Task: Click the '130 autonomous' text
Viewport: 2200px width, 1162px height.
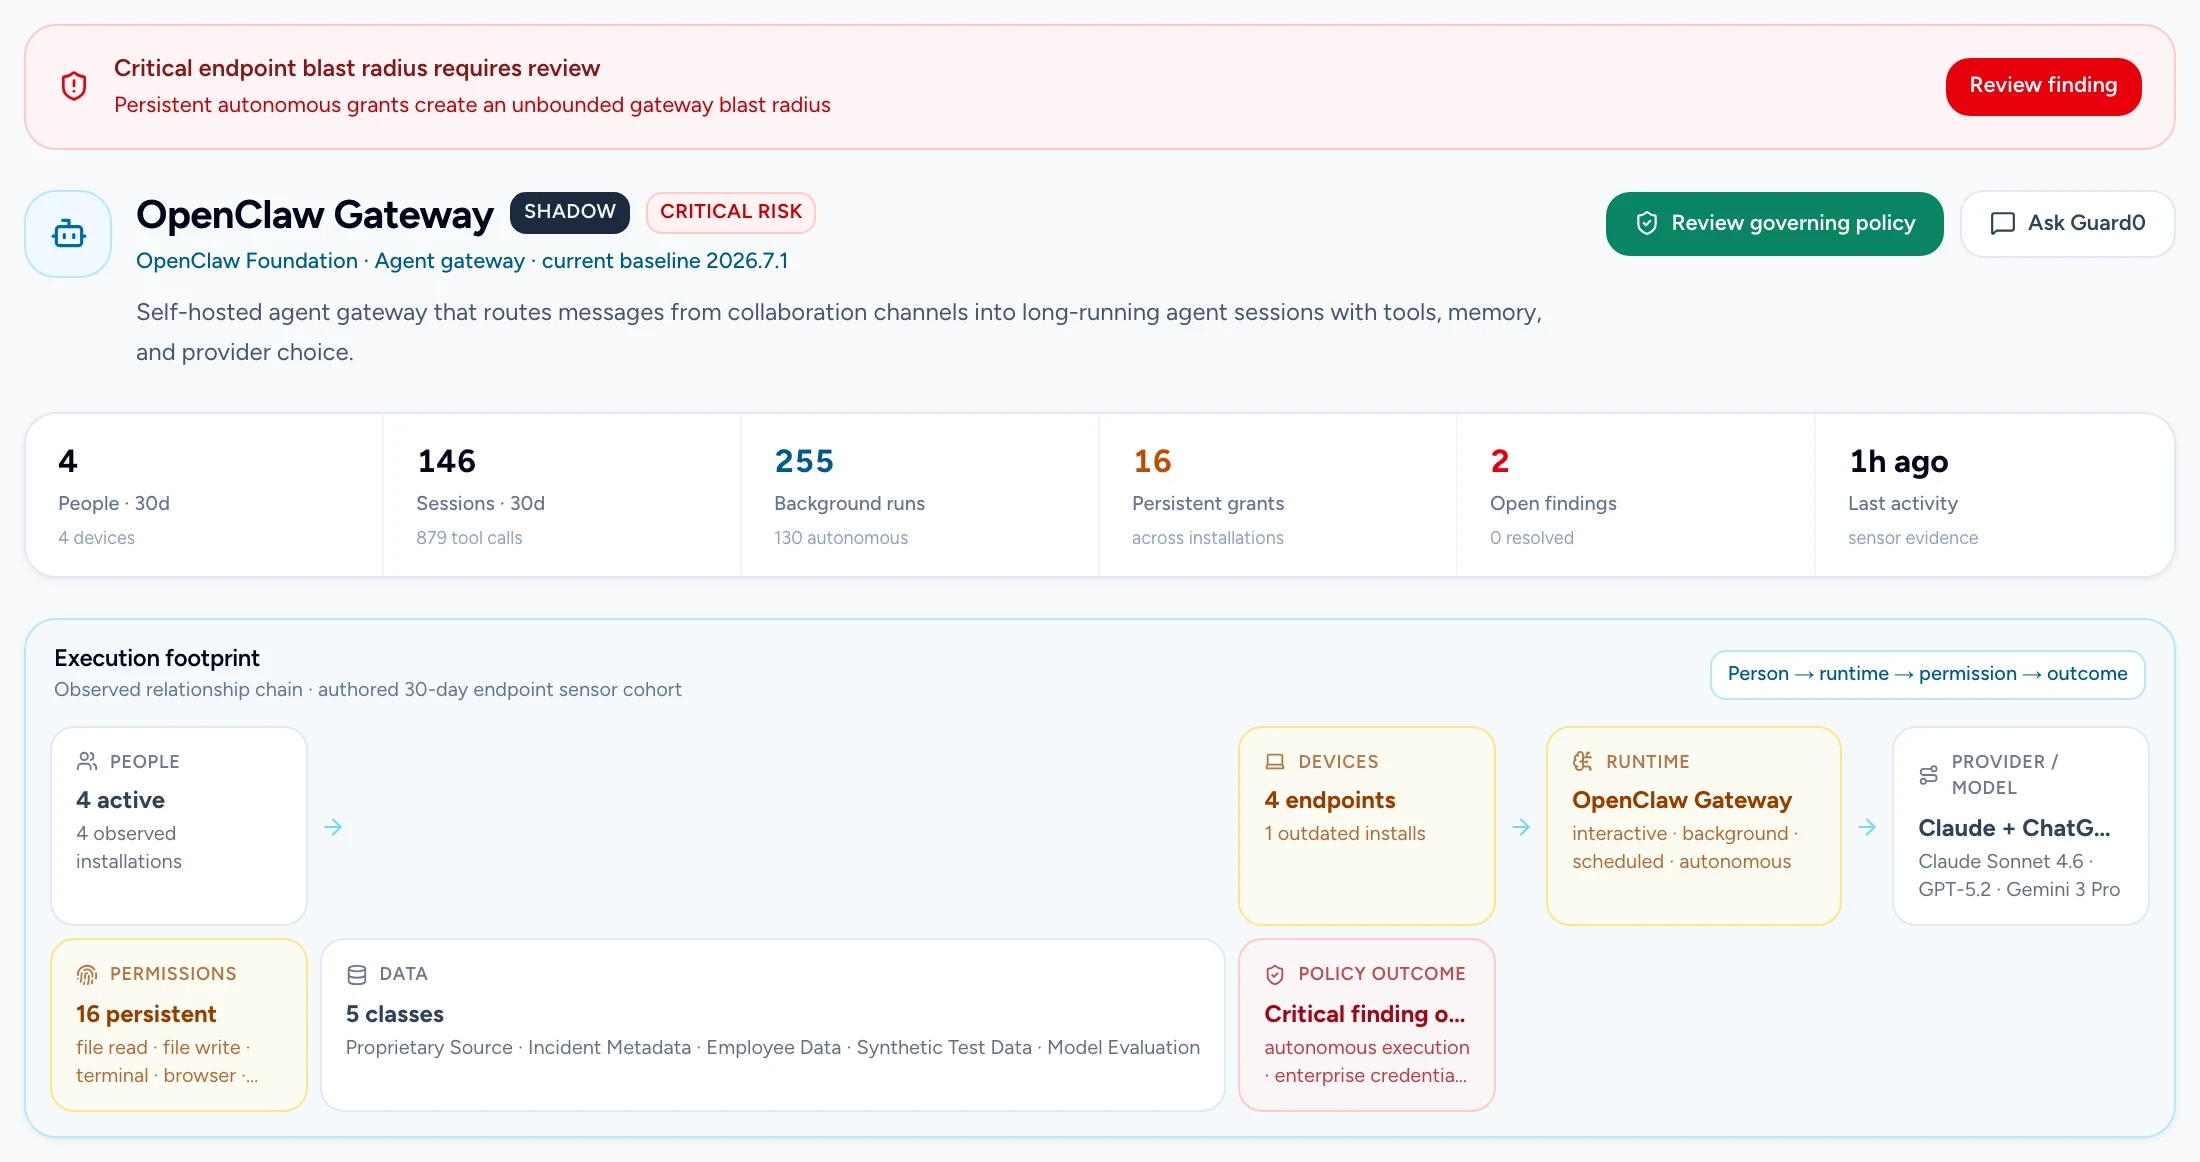Action: point(841,538)
